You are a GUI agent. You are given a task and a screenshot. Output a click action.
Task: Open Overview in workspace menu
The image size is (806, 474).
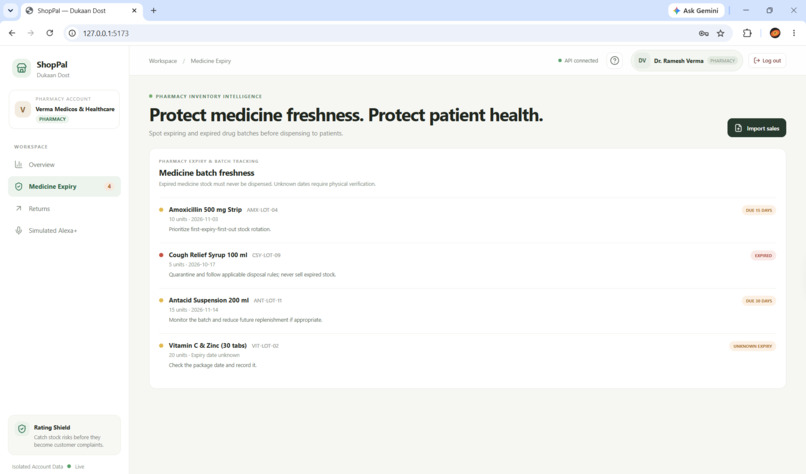tap(64, 165)
